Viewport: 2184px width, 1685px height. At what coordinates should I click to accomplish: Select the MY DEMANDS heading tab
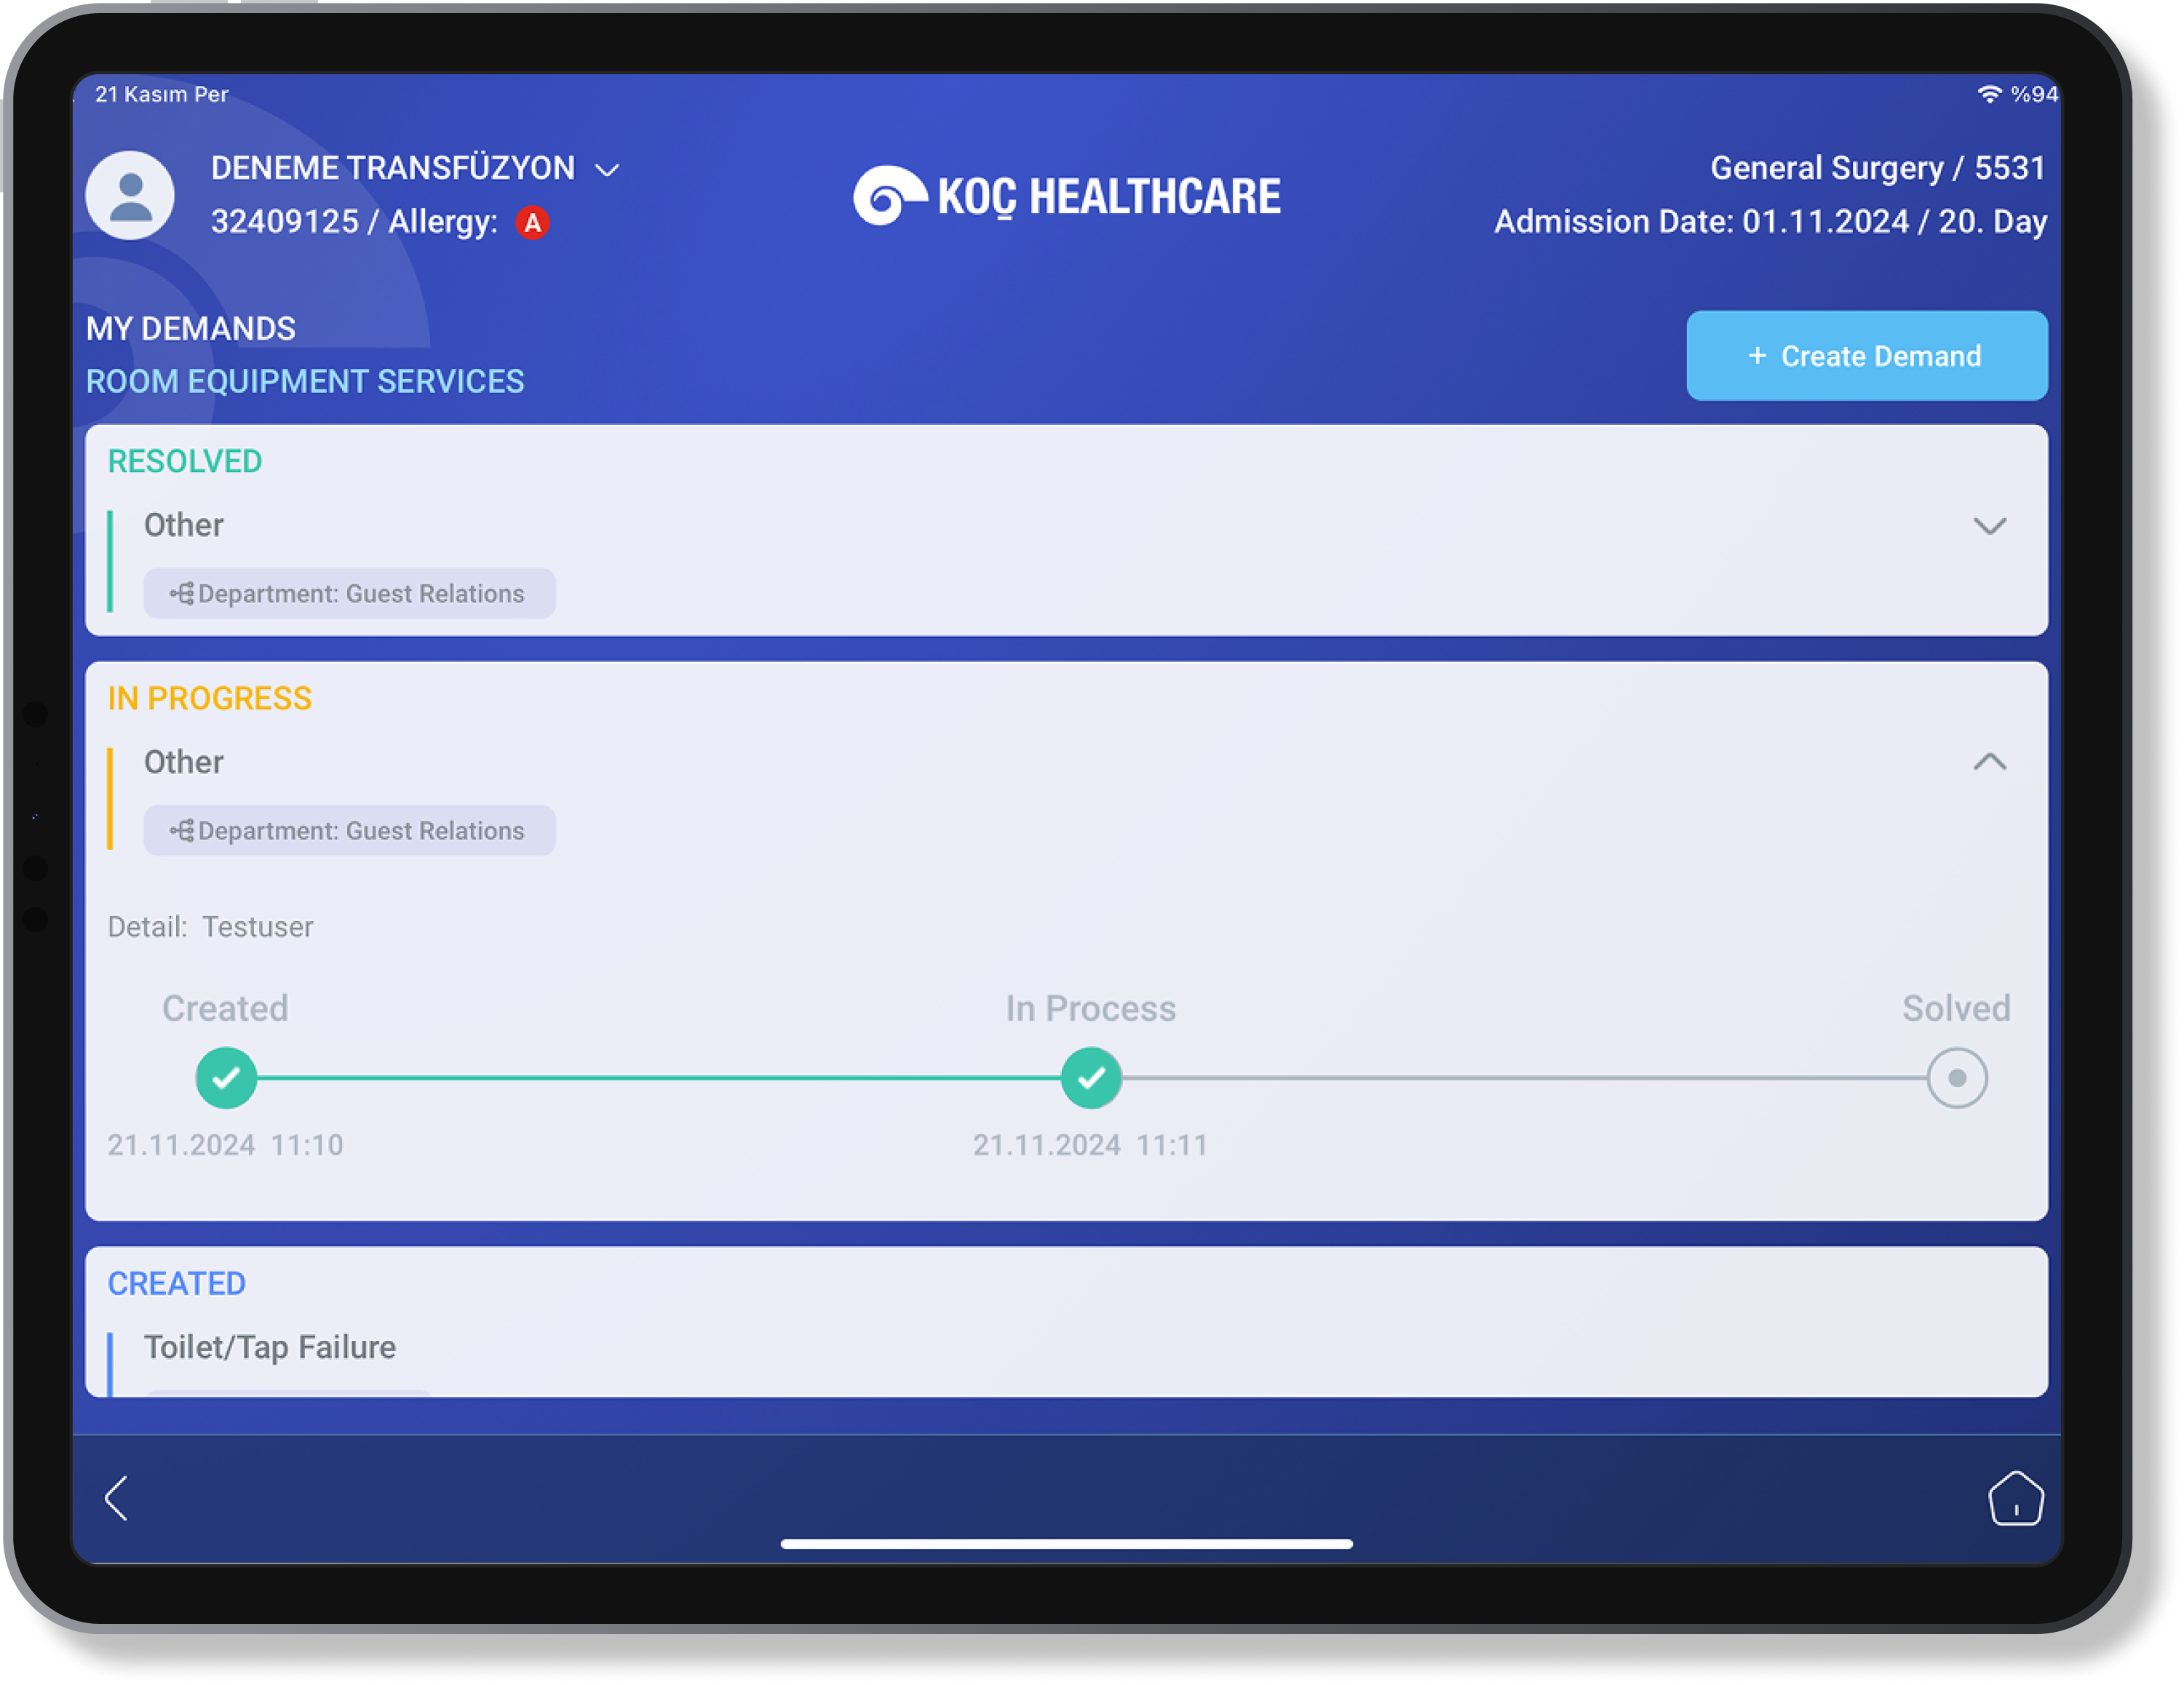(x=190, y=329)
